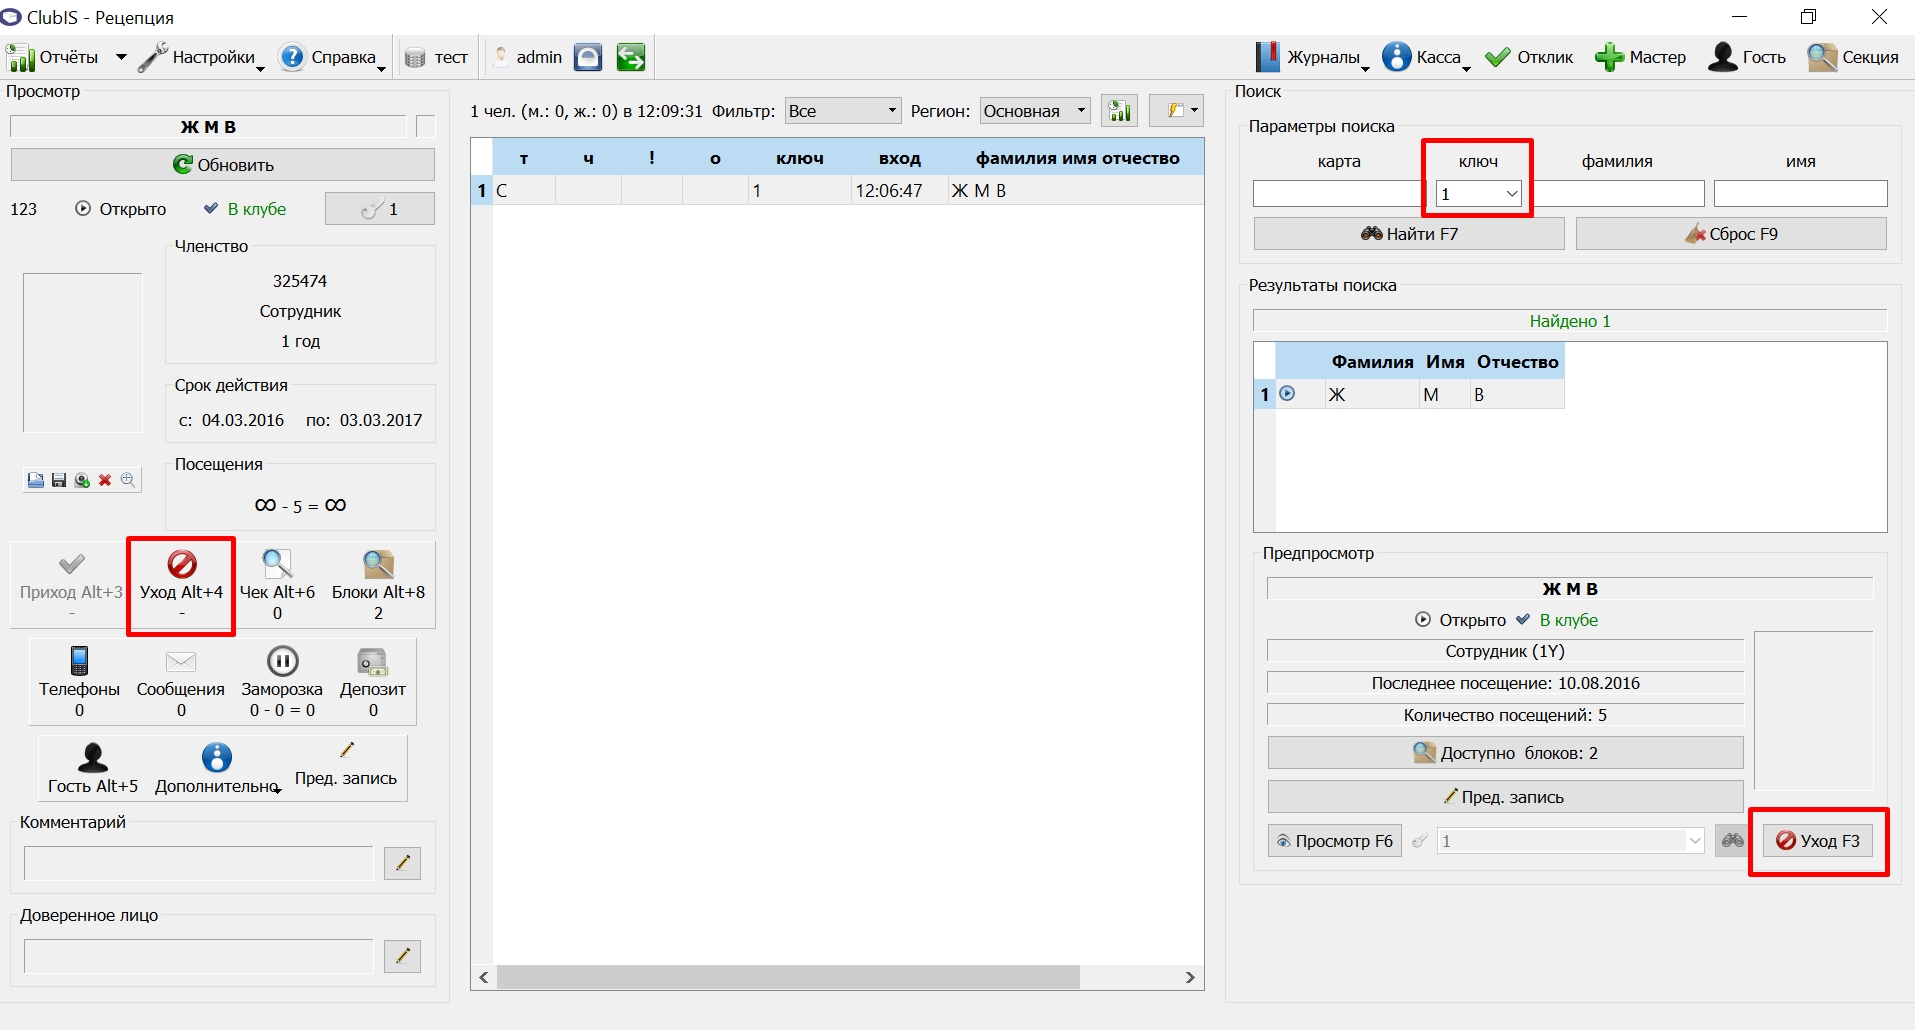Open the Чек Alt+6 receipt icon

click(x=277, y=564)
